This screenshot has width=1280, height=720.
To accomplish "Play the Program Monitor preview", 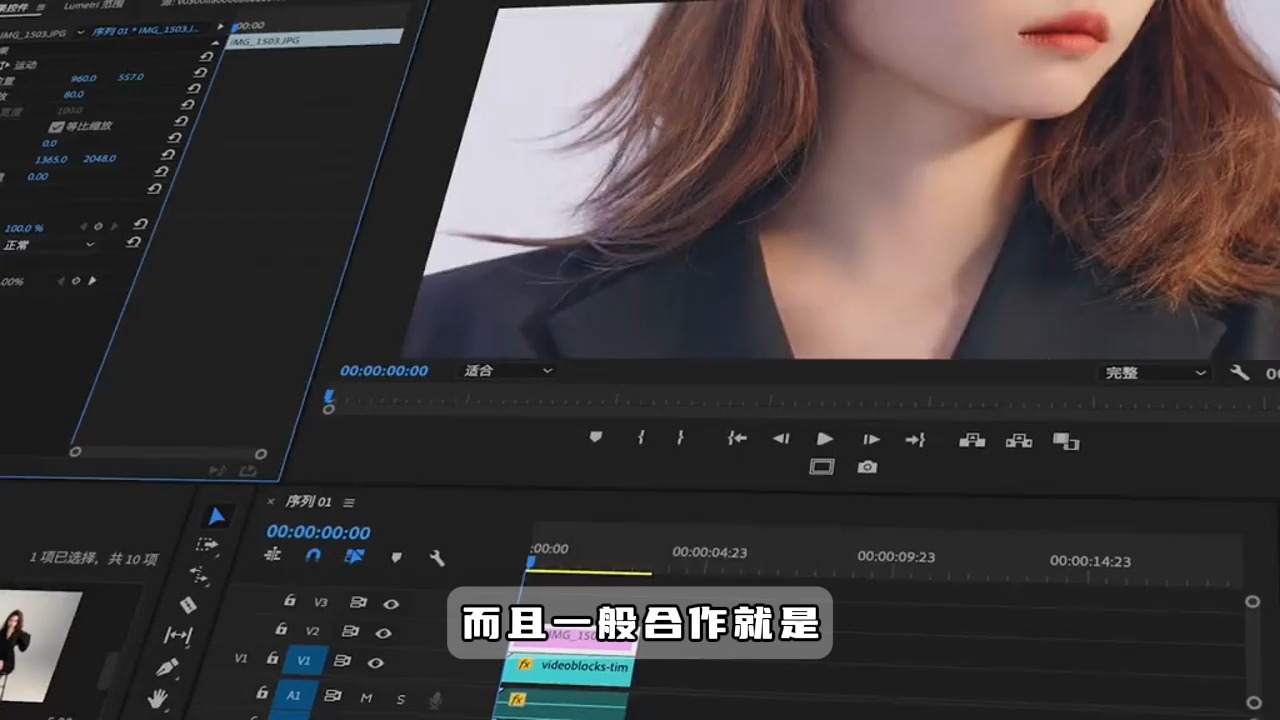I will tap(825, 438).
